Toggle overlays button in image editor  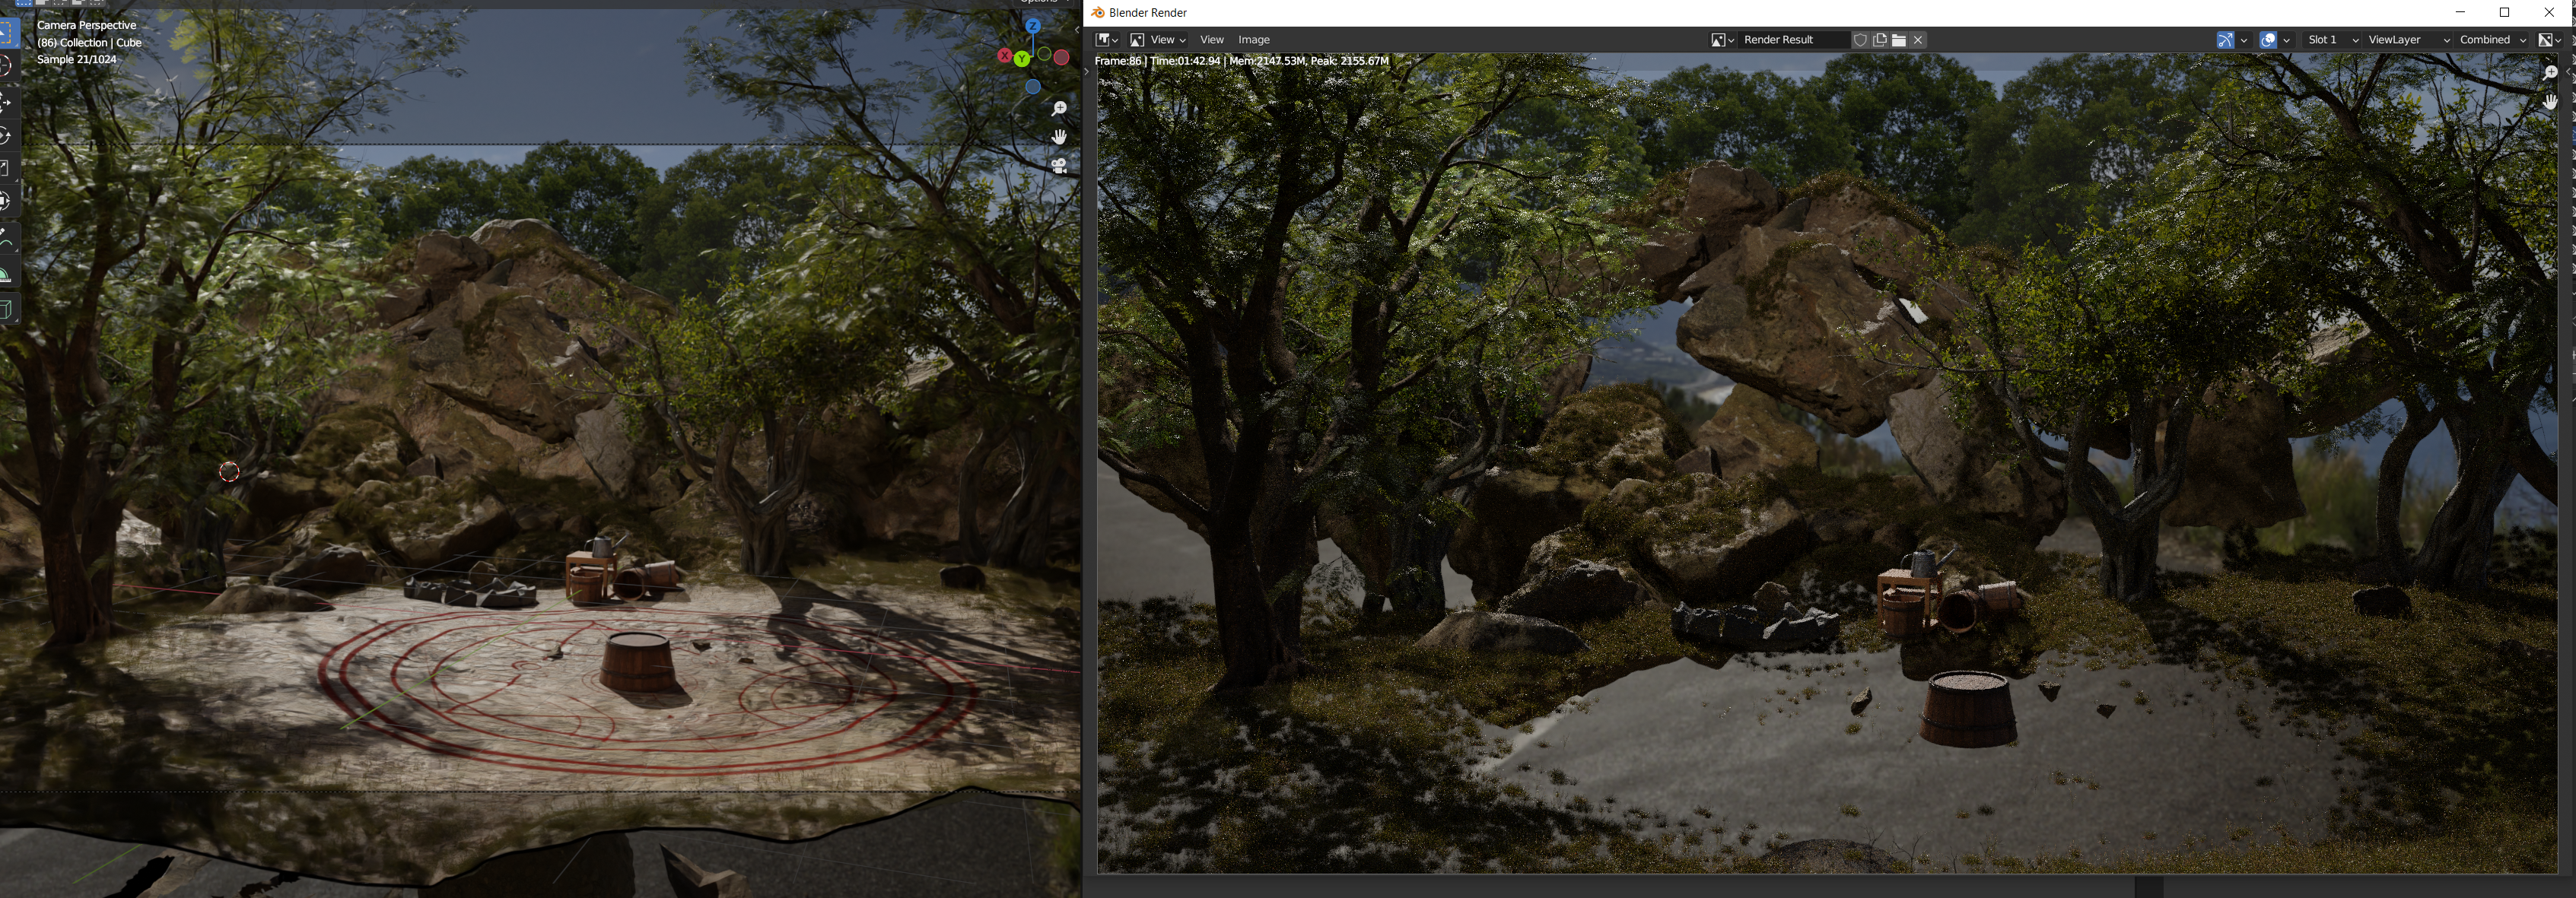pyautogui.click(x=2268, y=40)
